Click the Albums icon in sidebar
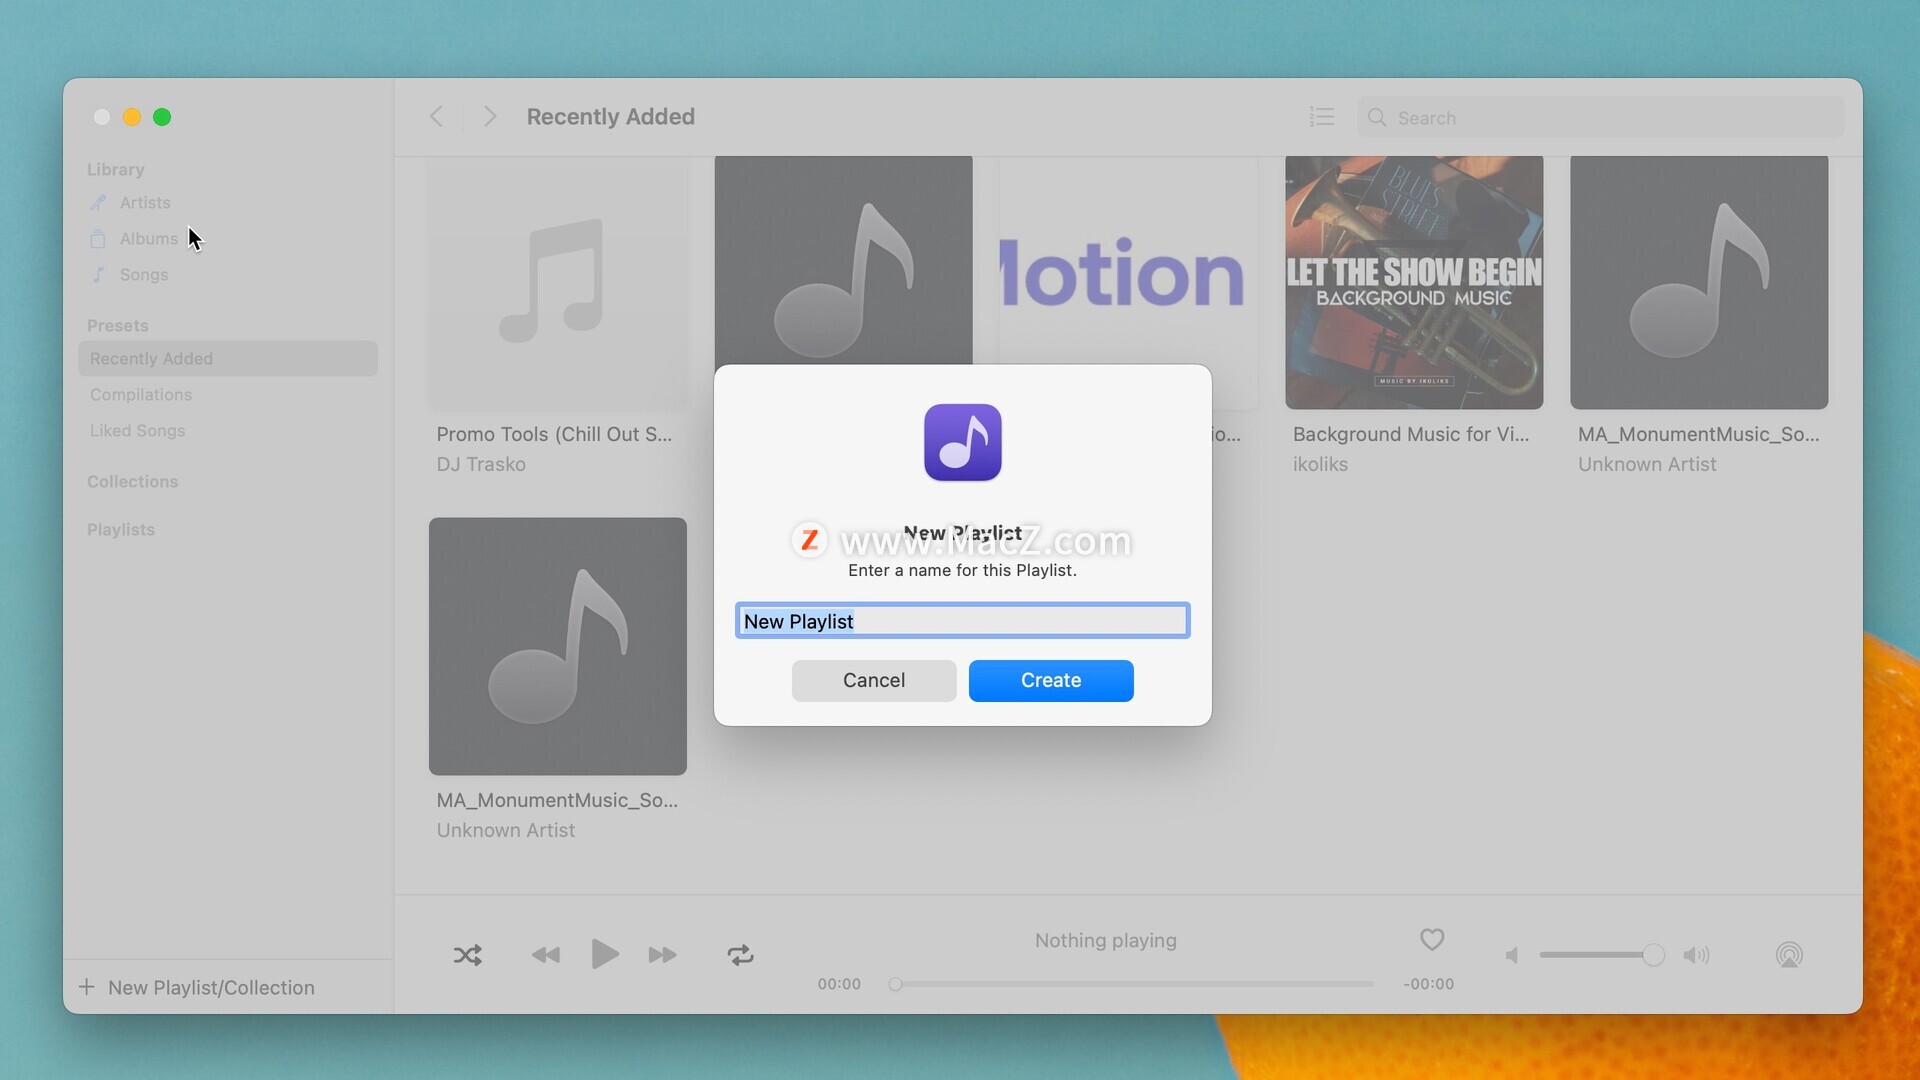The image size is (1920, 1080). 98,238
